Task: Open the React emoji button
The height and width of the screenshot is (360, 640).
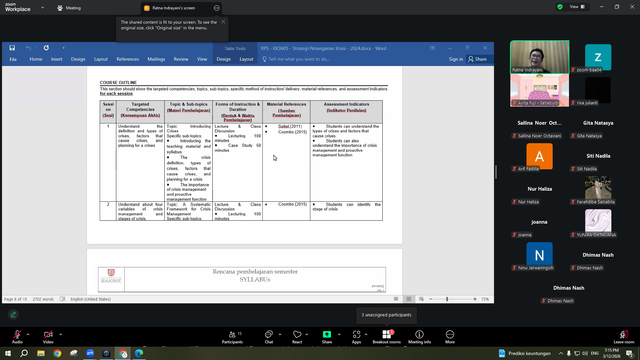Action: coord(297,337)
